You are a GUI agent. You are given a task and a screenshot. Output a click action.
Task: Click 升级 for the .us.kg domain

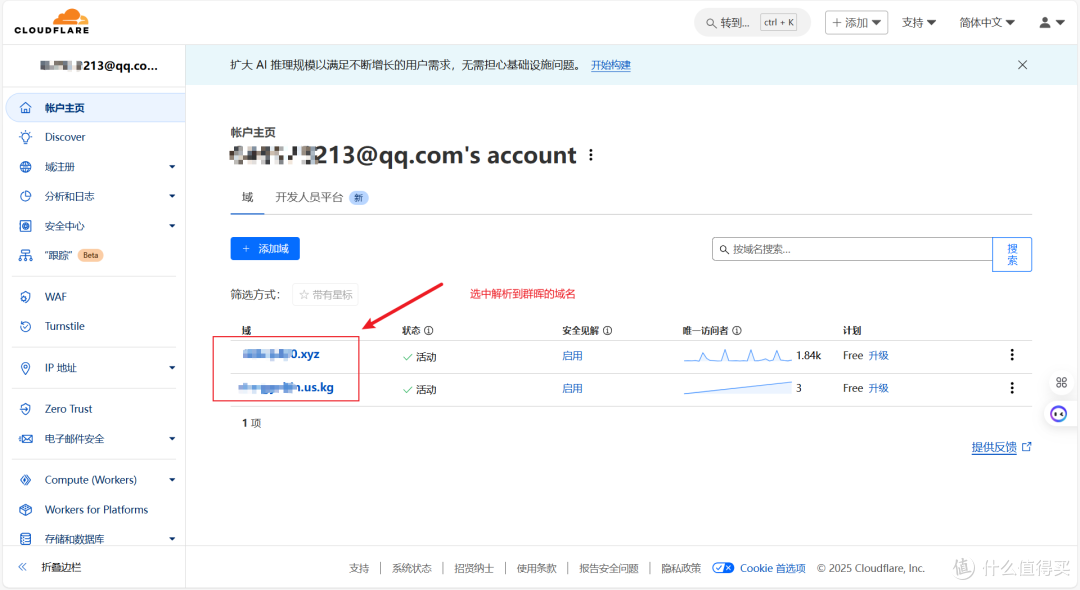pos(878,388)
